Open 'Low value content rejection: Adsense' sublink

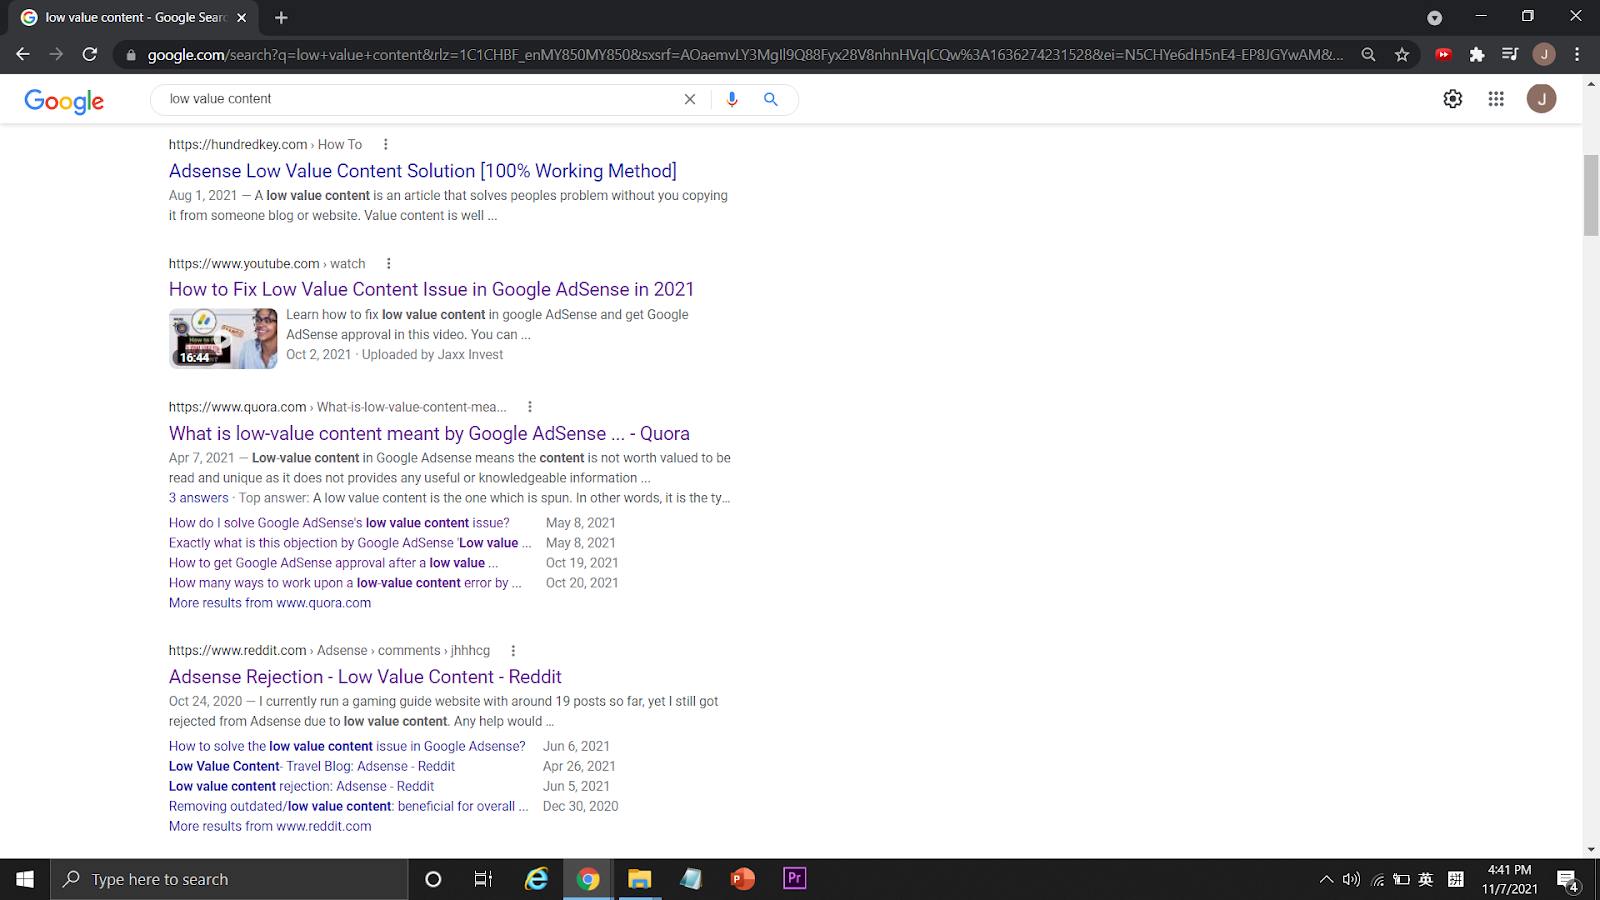(301, 786)
